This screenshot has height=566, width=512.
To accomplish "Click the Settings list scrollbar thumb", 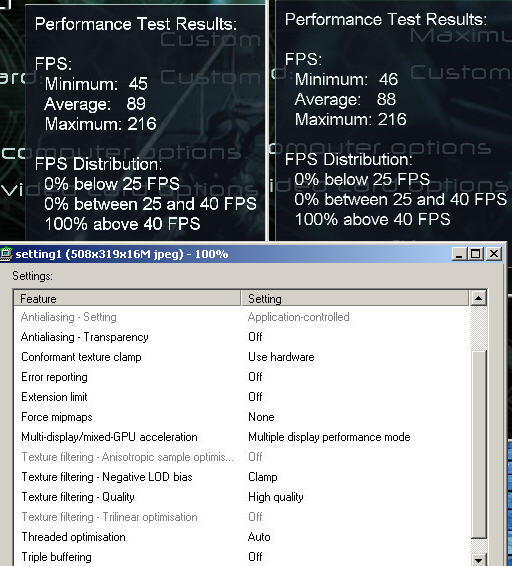I will coord(478,445).
